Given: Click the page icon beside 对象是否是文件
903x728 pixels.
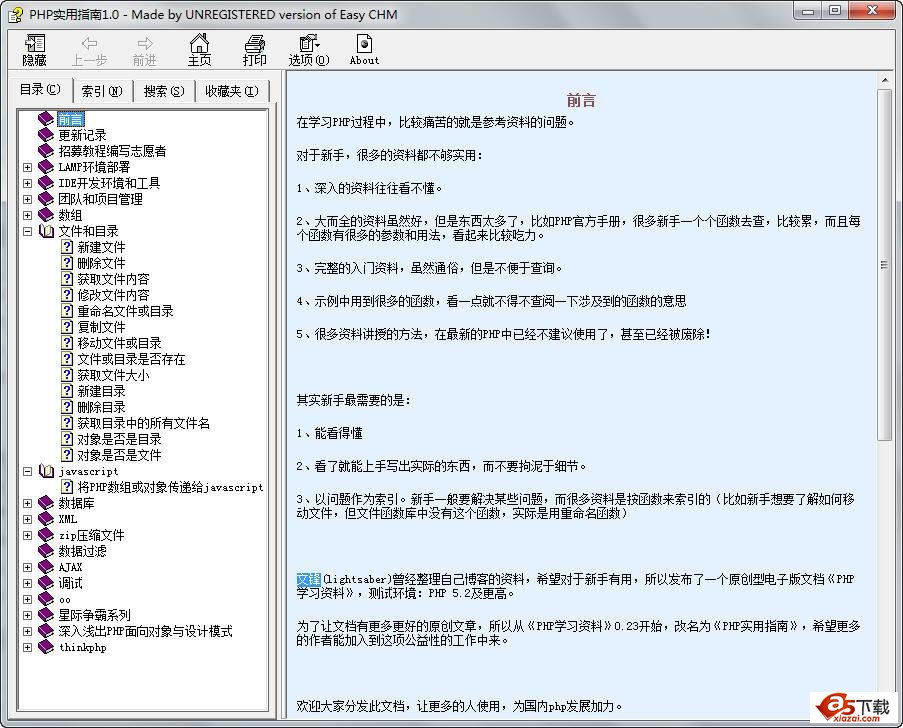Looking at the screenshot, I should 67,455.
